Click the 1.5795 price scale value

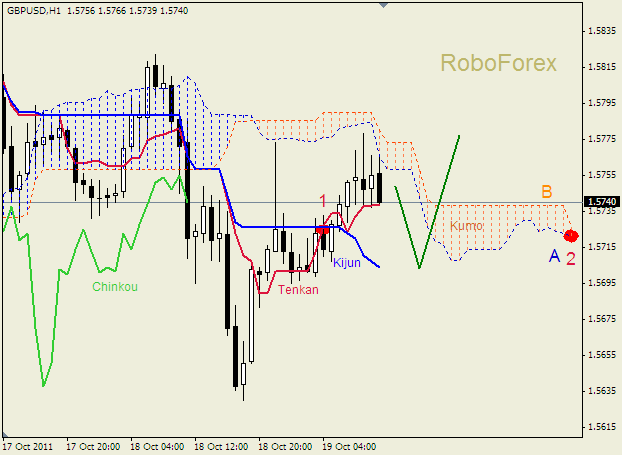[x=602, y=103]
